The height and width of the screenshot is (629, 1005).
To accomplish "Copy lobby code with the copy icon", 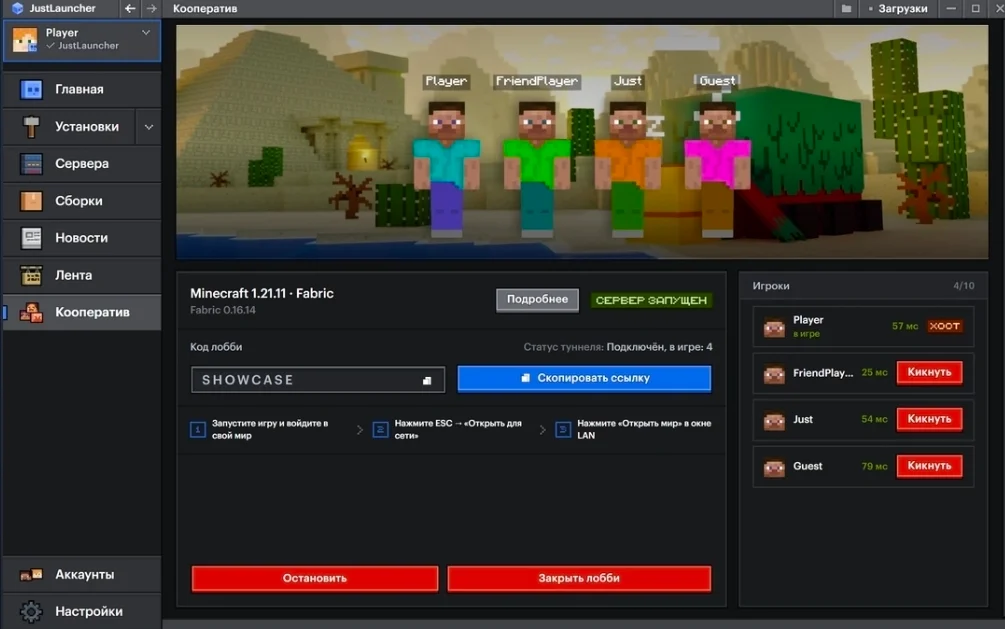I will click(x=427, y=380).
